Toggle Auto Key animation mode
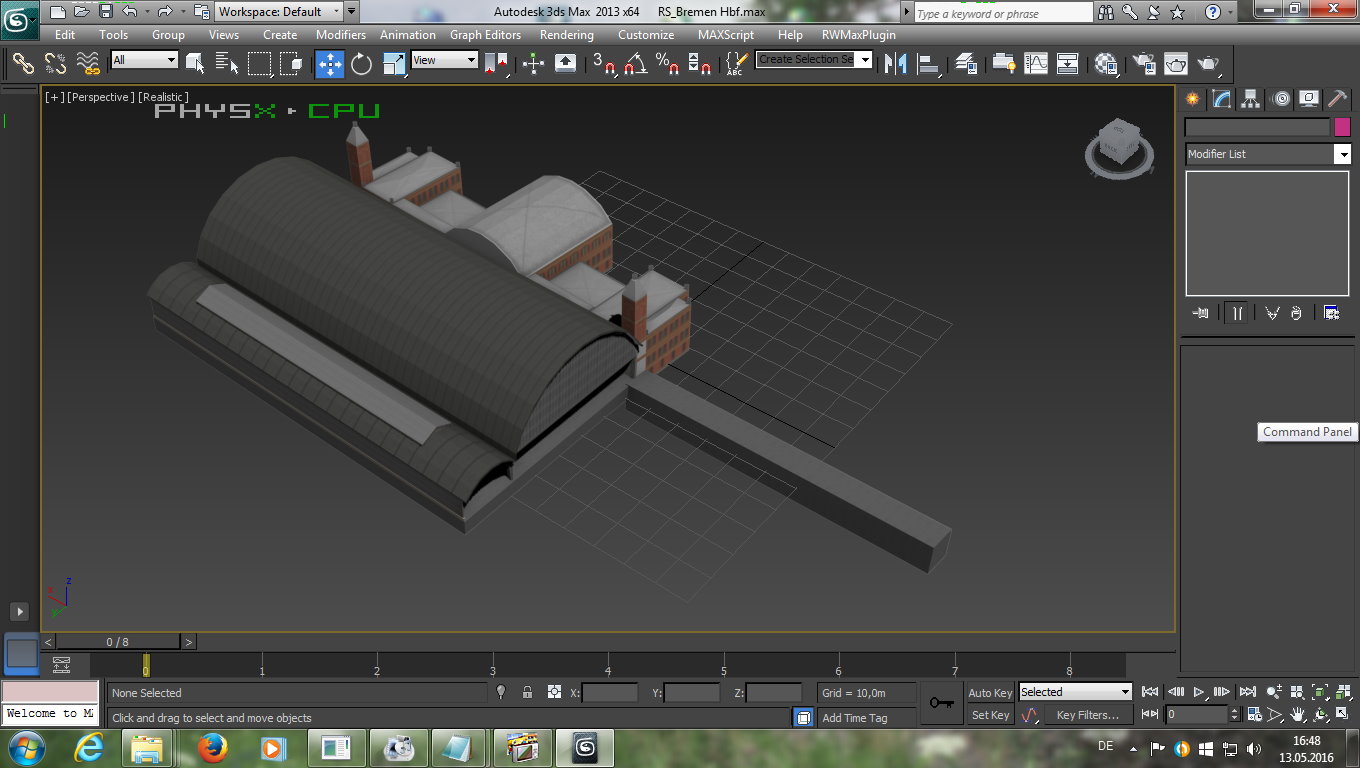The height and width of the screenshot is (768, 1360). pos(989,693)
